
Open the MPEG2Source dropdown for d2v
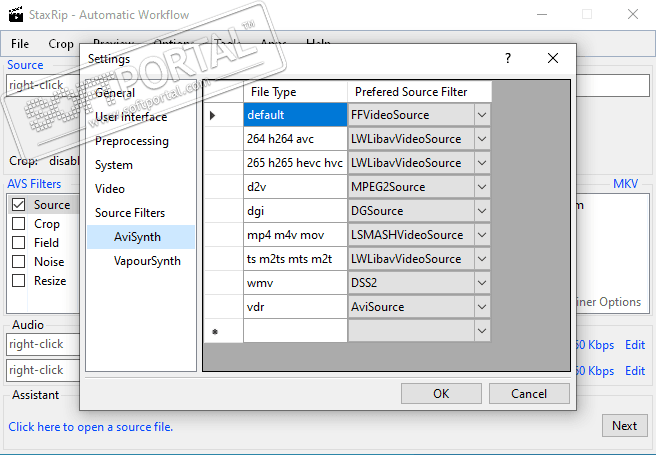(482, 187)
